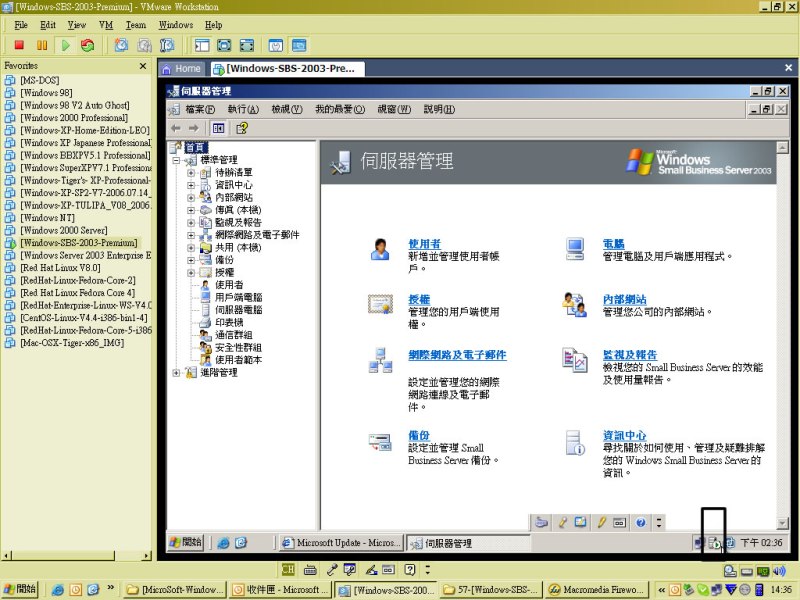Image resolution: width=800 pixels, height=600 pixels.
Task: Click the VMware Full Screen toolbar icon
Action: tap(247, 45)
